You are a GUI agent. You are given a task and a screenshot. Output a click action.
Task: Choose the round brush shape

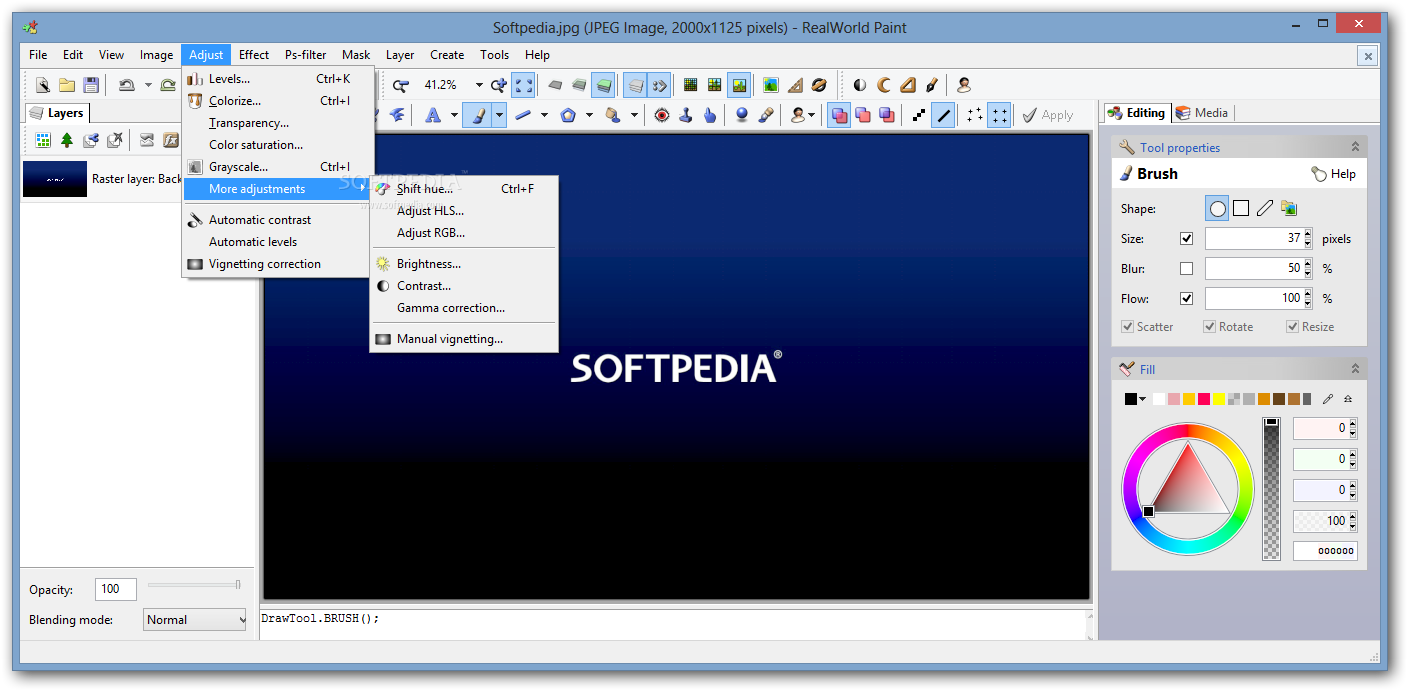click(1217, 209)
